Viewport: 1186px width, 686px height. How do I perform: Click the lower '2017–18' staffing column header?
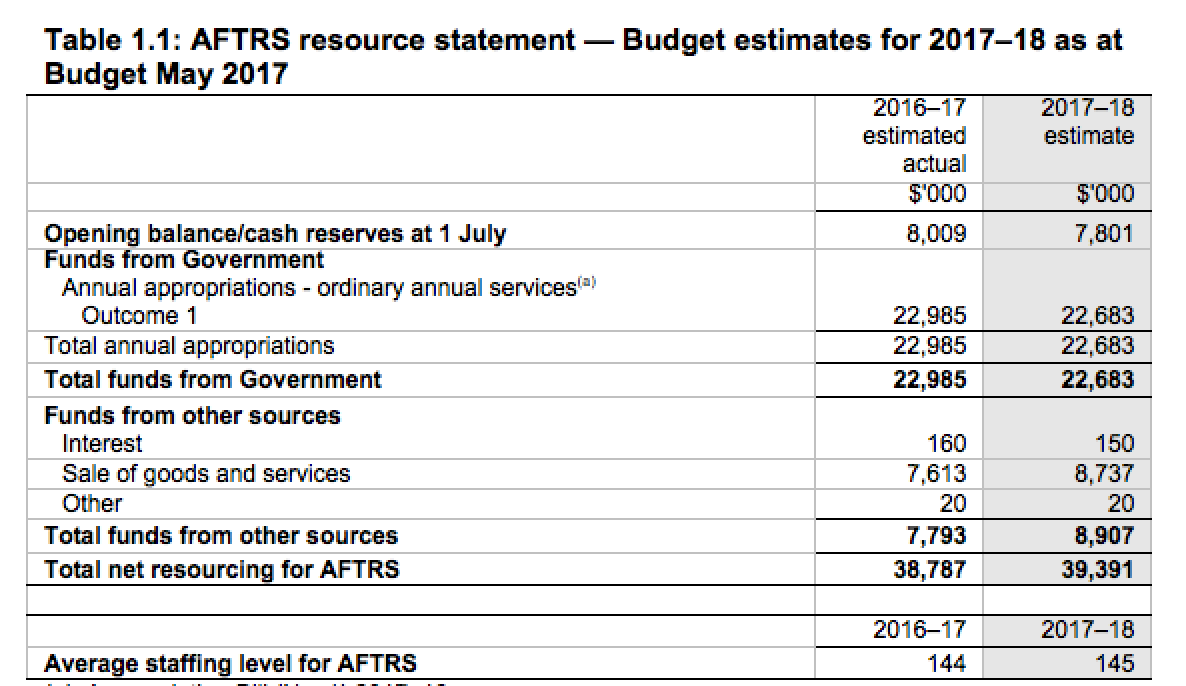1088,629
